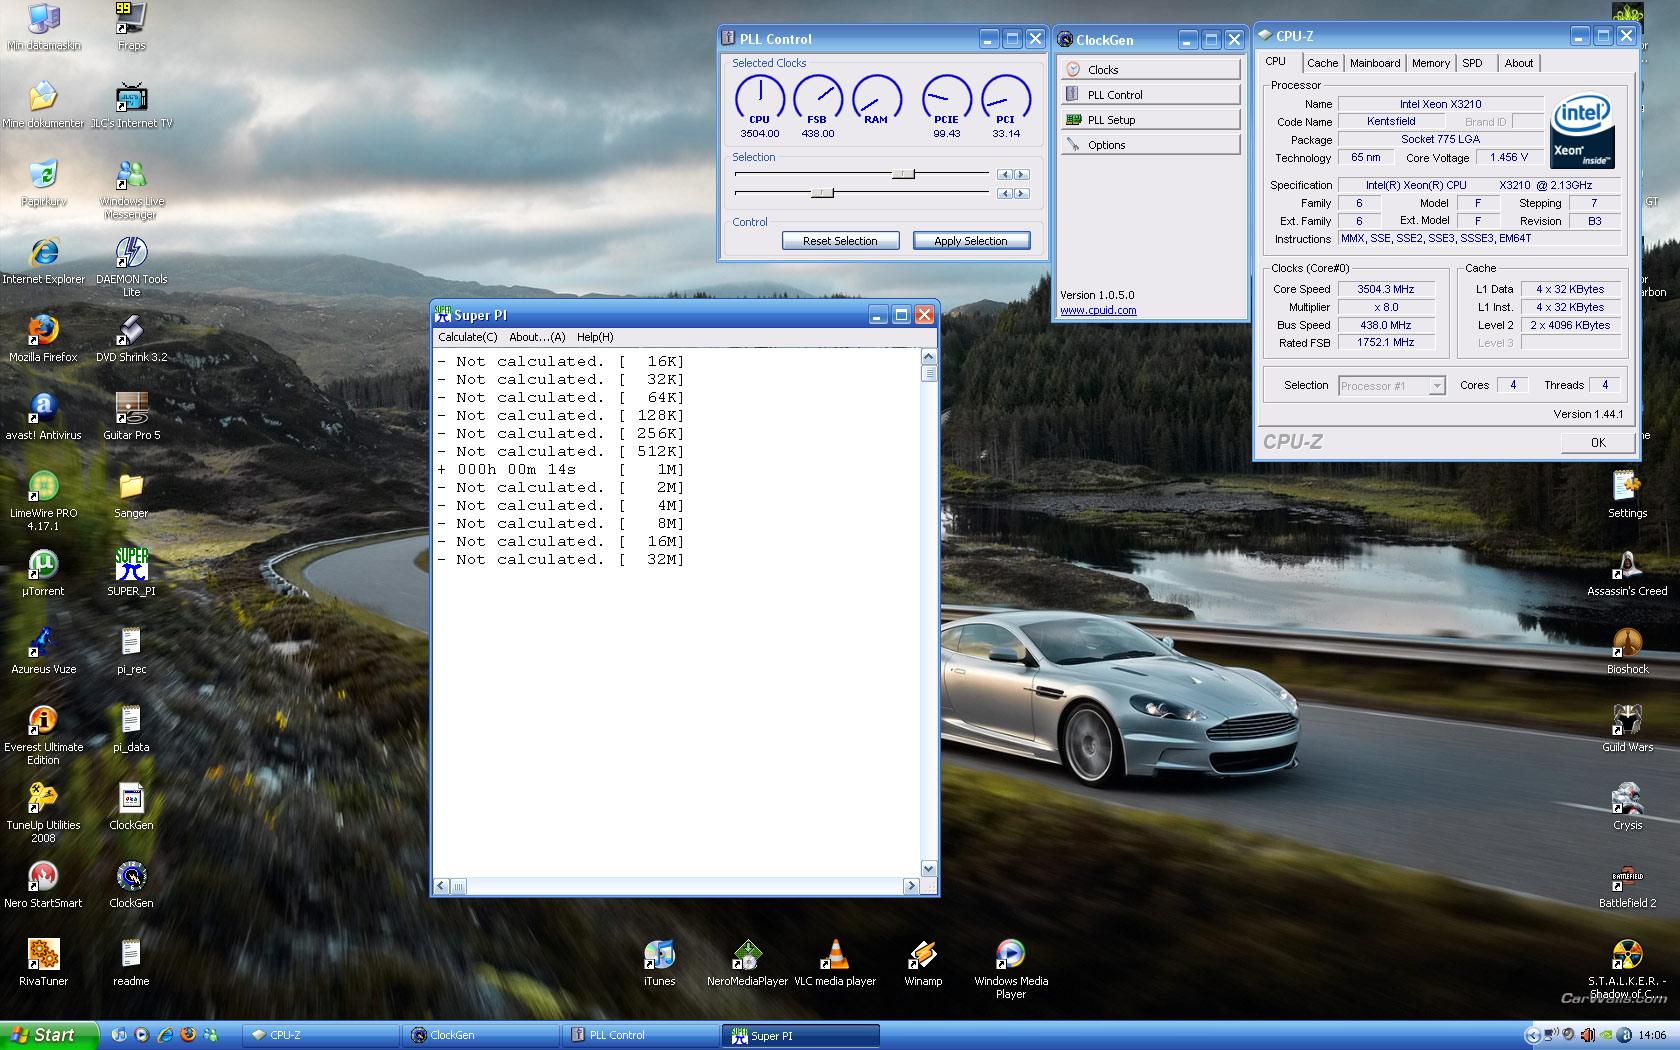Open Winamp desktop shortcut
Screen dimensions: 1680x1050
click(x=923, y=962)
